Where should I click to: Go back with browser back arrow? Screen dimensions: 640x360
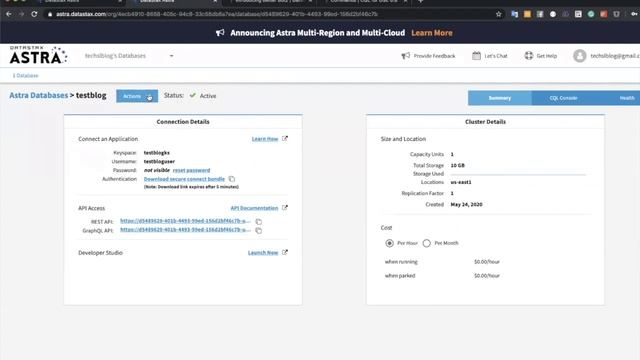9,14
